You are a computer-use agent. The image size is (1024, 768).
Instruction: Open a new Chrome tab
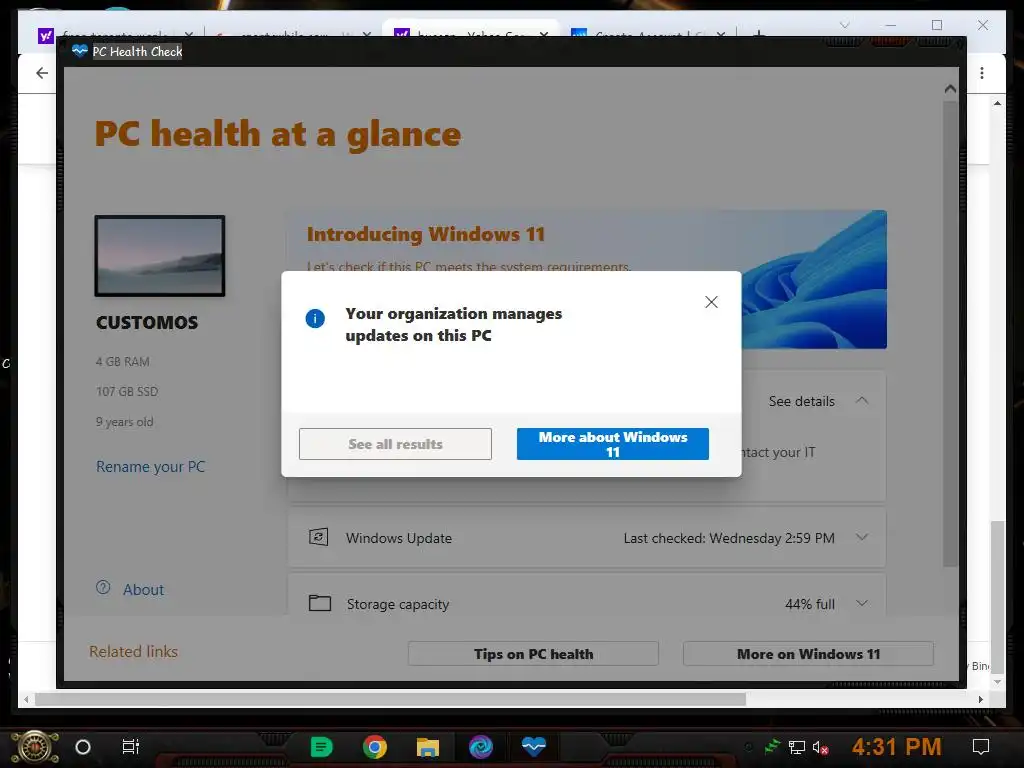pyautogui.click(x=758, y=33)
